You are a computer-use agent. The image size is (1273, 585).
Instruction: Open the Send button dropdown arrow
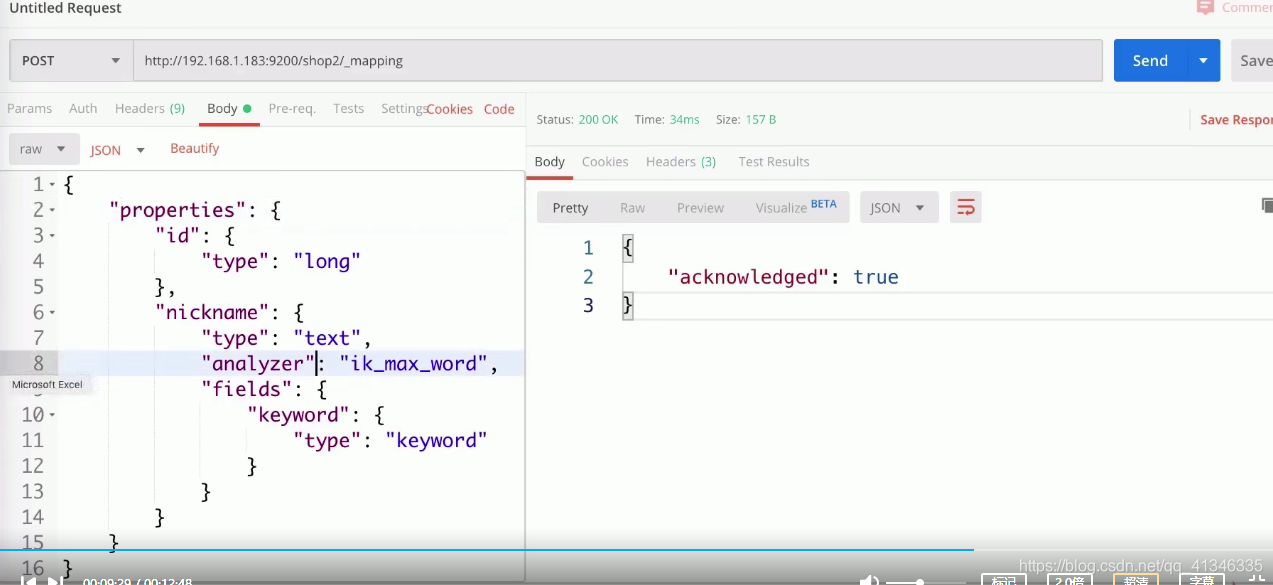(x=1203, y=60)
